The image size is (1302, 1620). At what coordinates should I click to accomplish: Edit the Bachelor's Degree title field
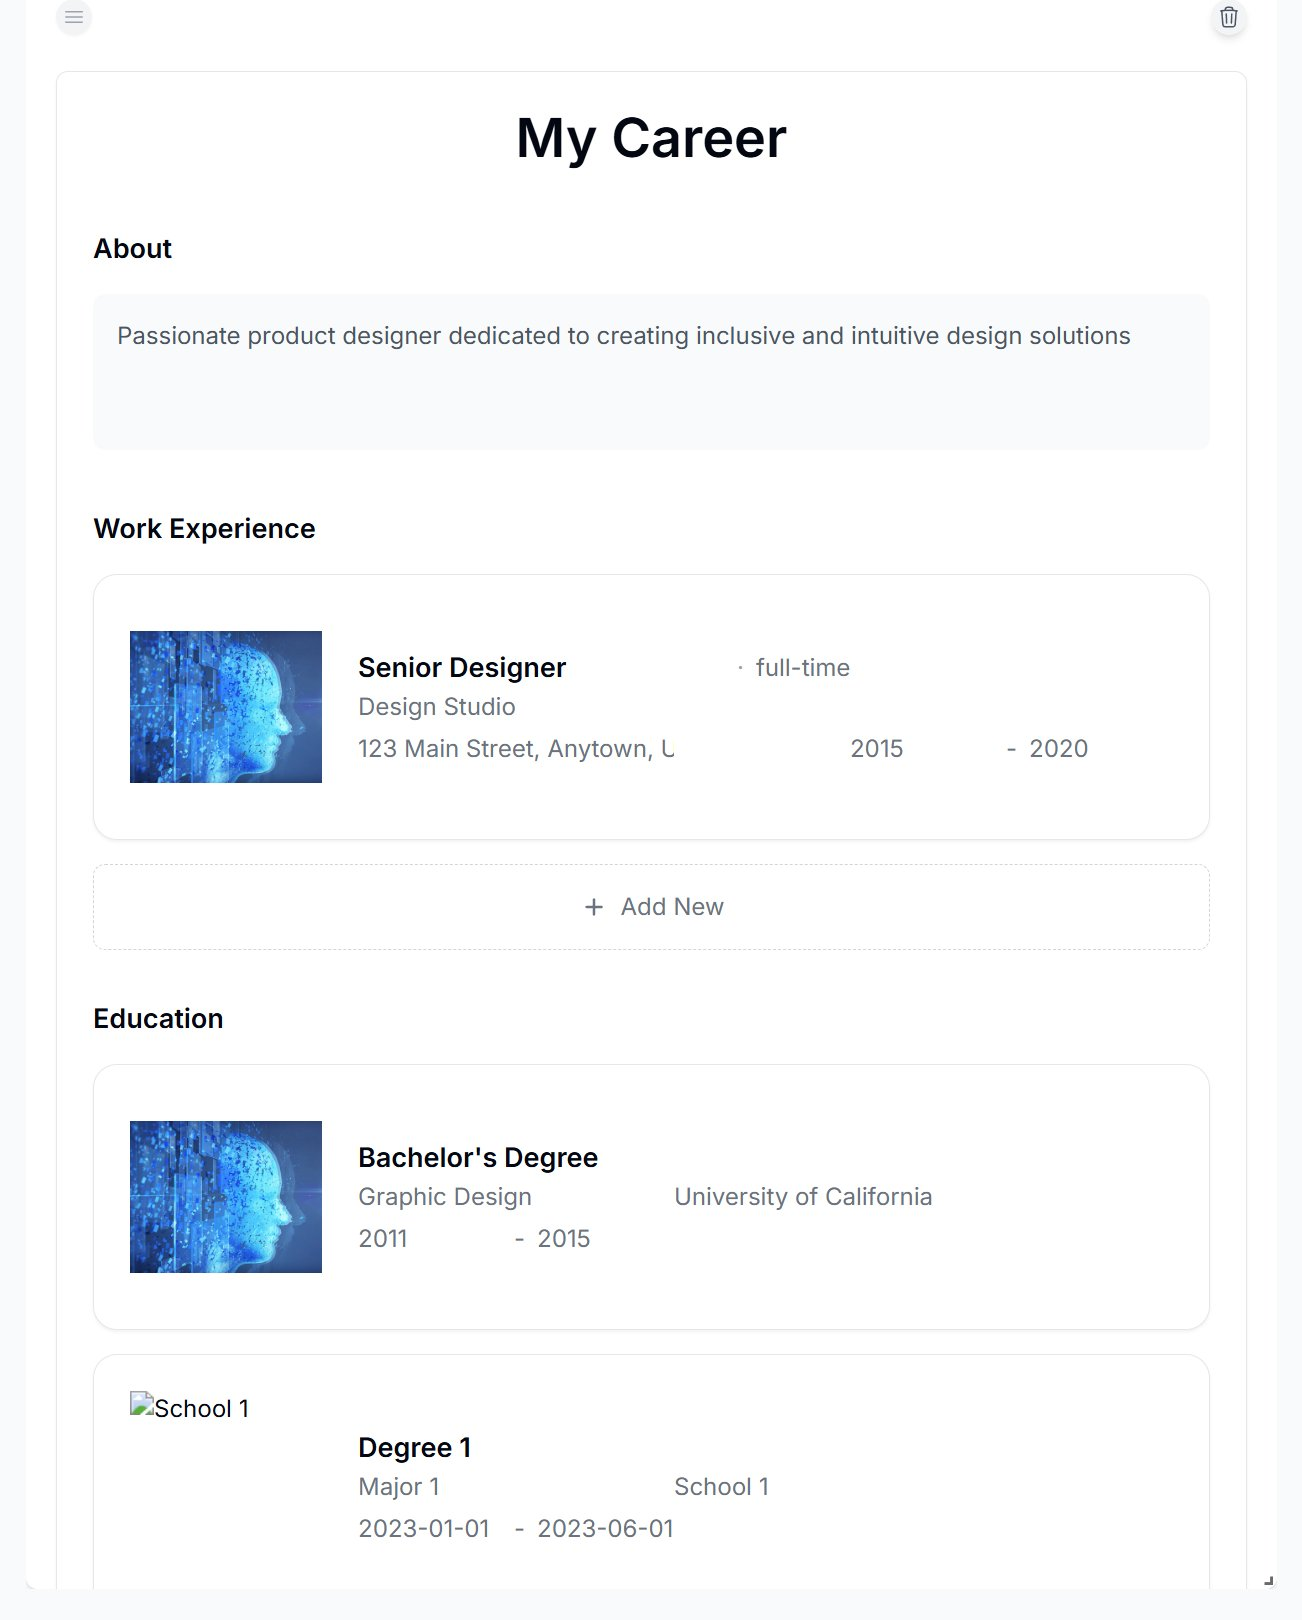click(x=478, y=1158)
